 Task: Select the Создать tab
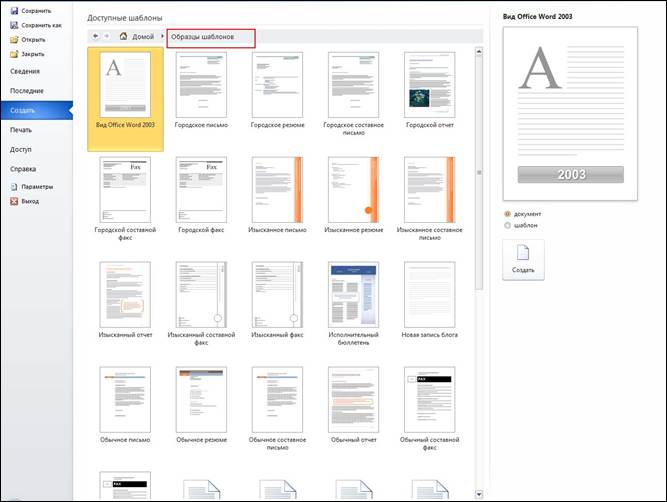click(x=37, y=110)
